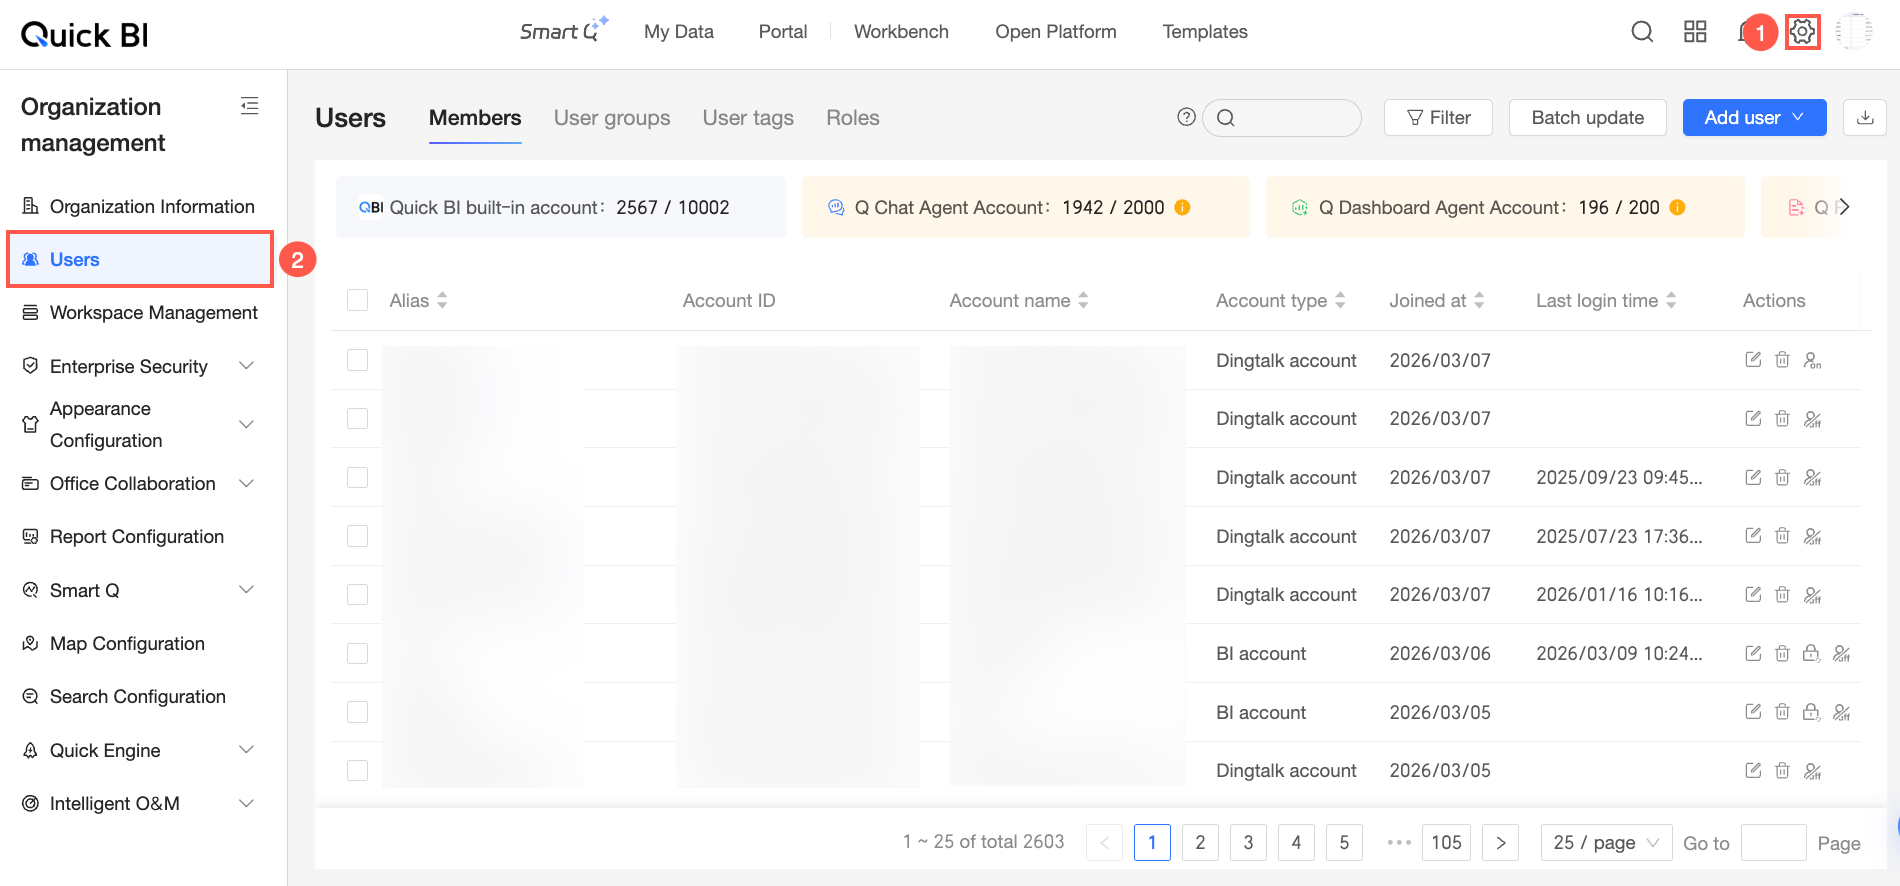Switch to the Roles tab
Image resolution: width=1900 pixels, height=886 pixels.
coord(853,118)
